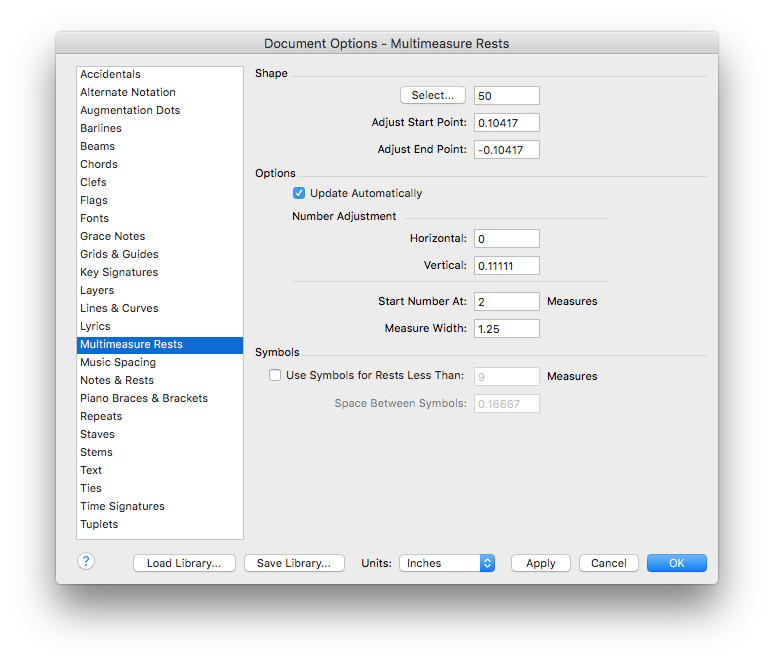
Task: Focus the Start Number At field
Action: click(506, 302)
